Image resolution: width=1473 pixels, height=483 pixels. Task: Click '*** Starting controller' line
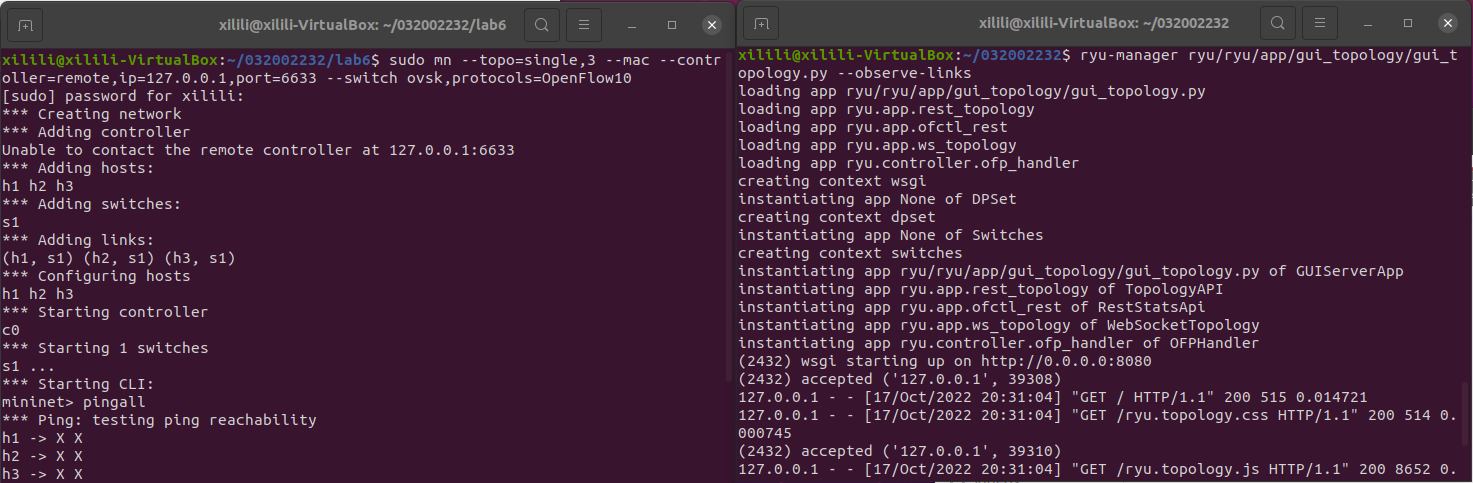click(105, 312)
